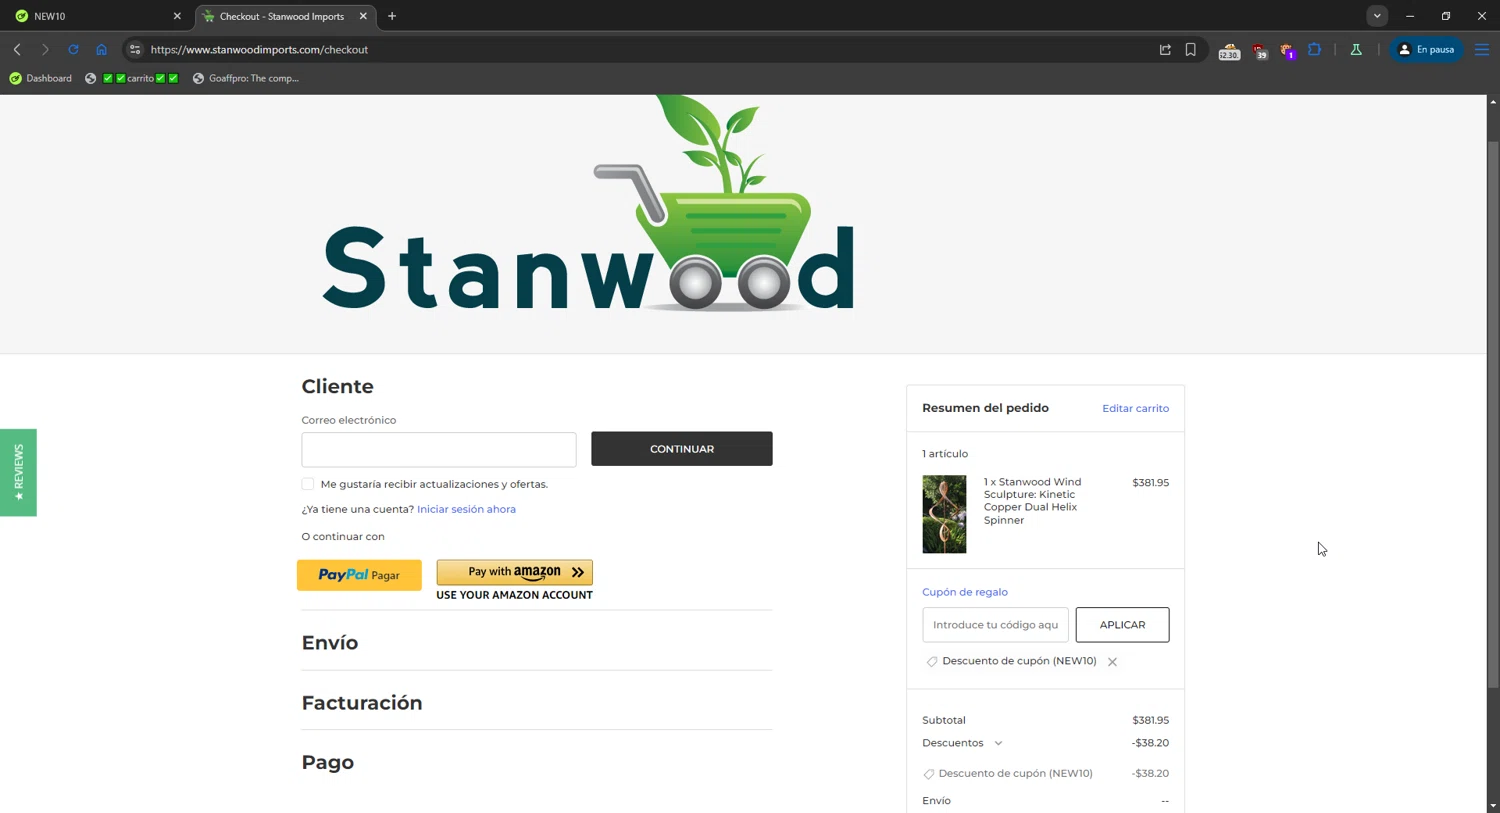Click the Cupón de regalo link
The image size is (1500, 813).
(x=965, y=592)
